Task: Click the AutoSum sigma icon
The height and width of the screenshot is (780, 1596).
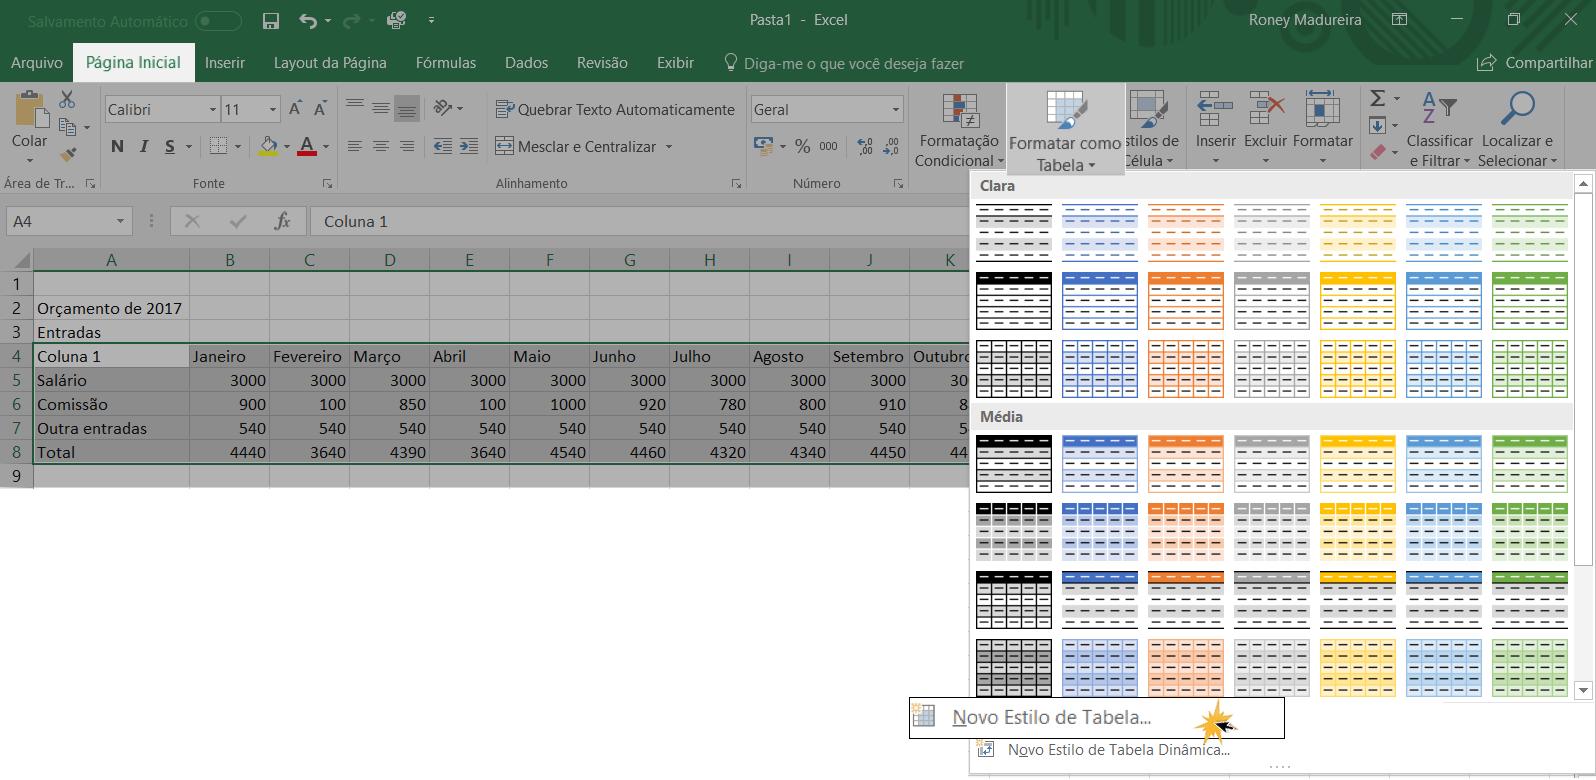Action: pos(1378,98)
